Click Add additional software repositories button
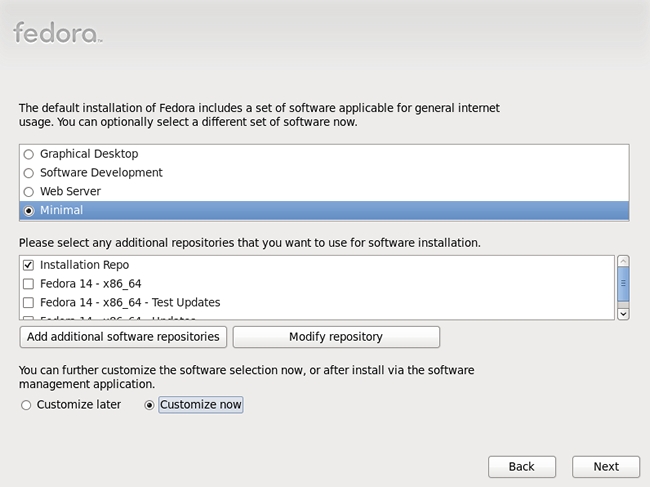 (x=123, y=337)
